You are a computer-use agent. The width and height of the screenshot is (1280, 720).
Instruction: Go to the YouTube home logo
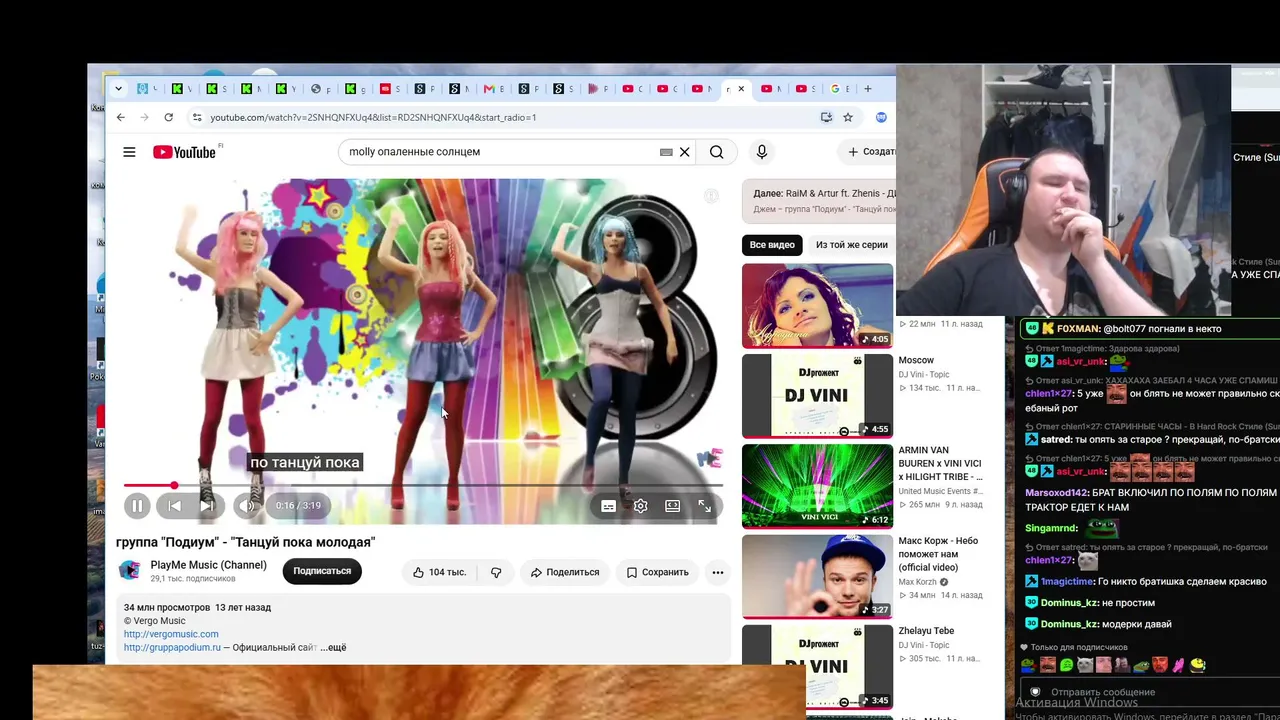tap(185, 152)
